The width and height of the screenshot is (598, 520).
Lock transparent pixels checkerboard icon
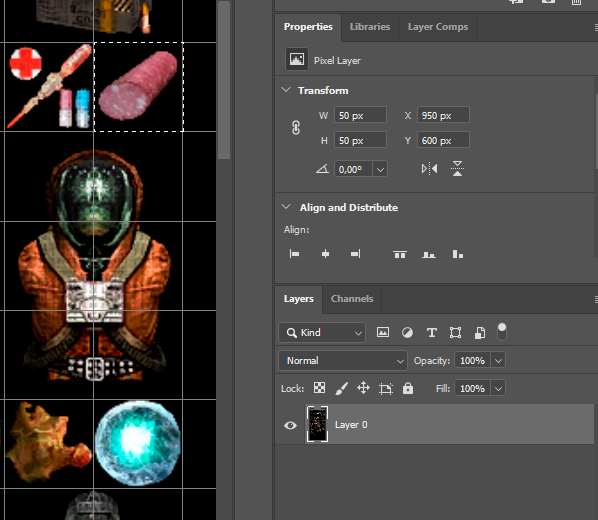point(319,388)
